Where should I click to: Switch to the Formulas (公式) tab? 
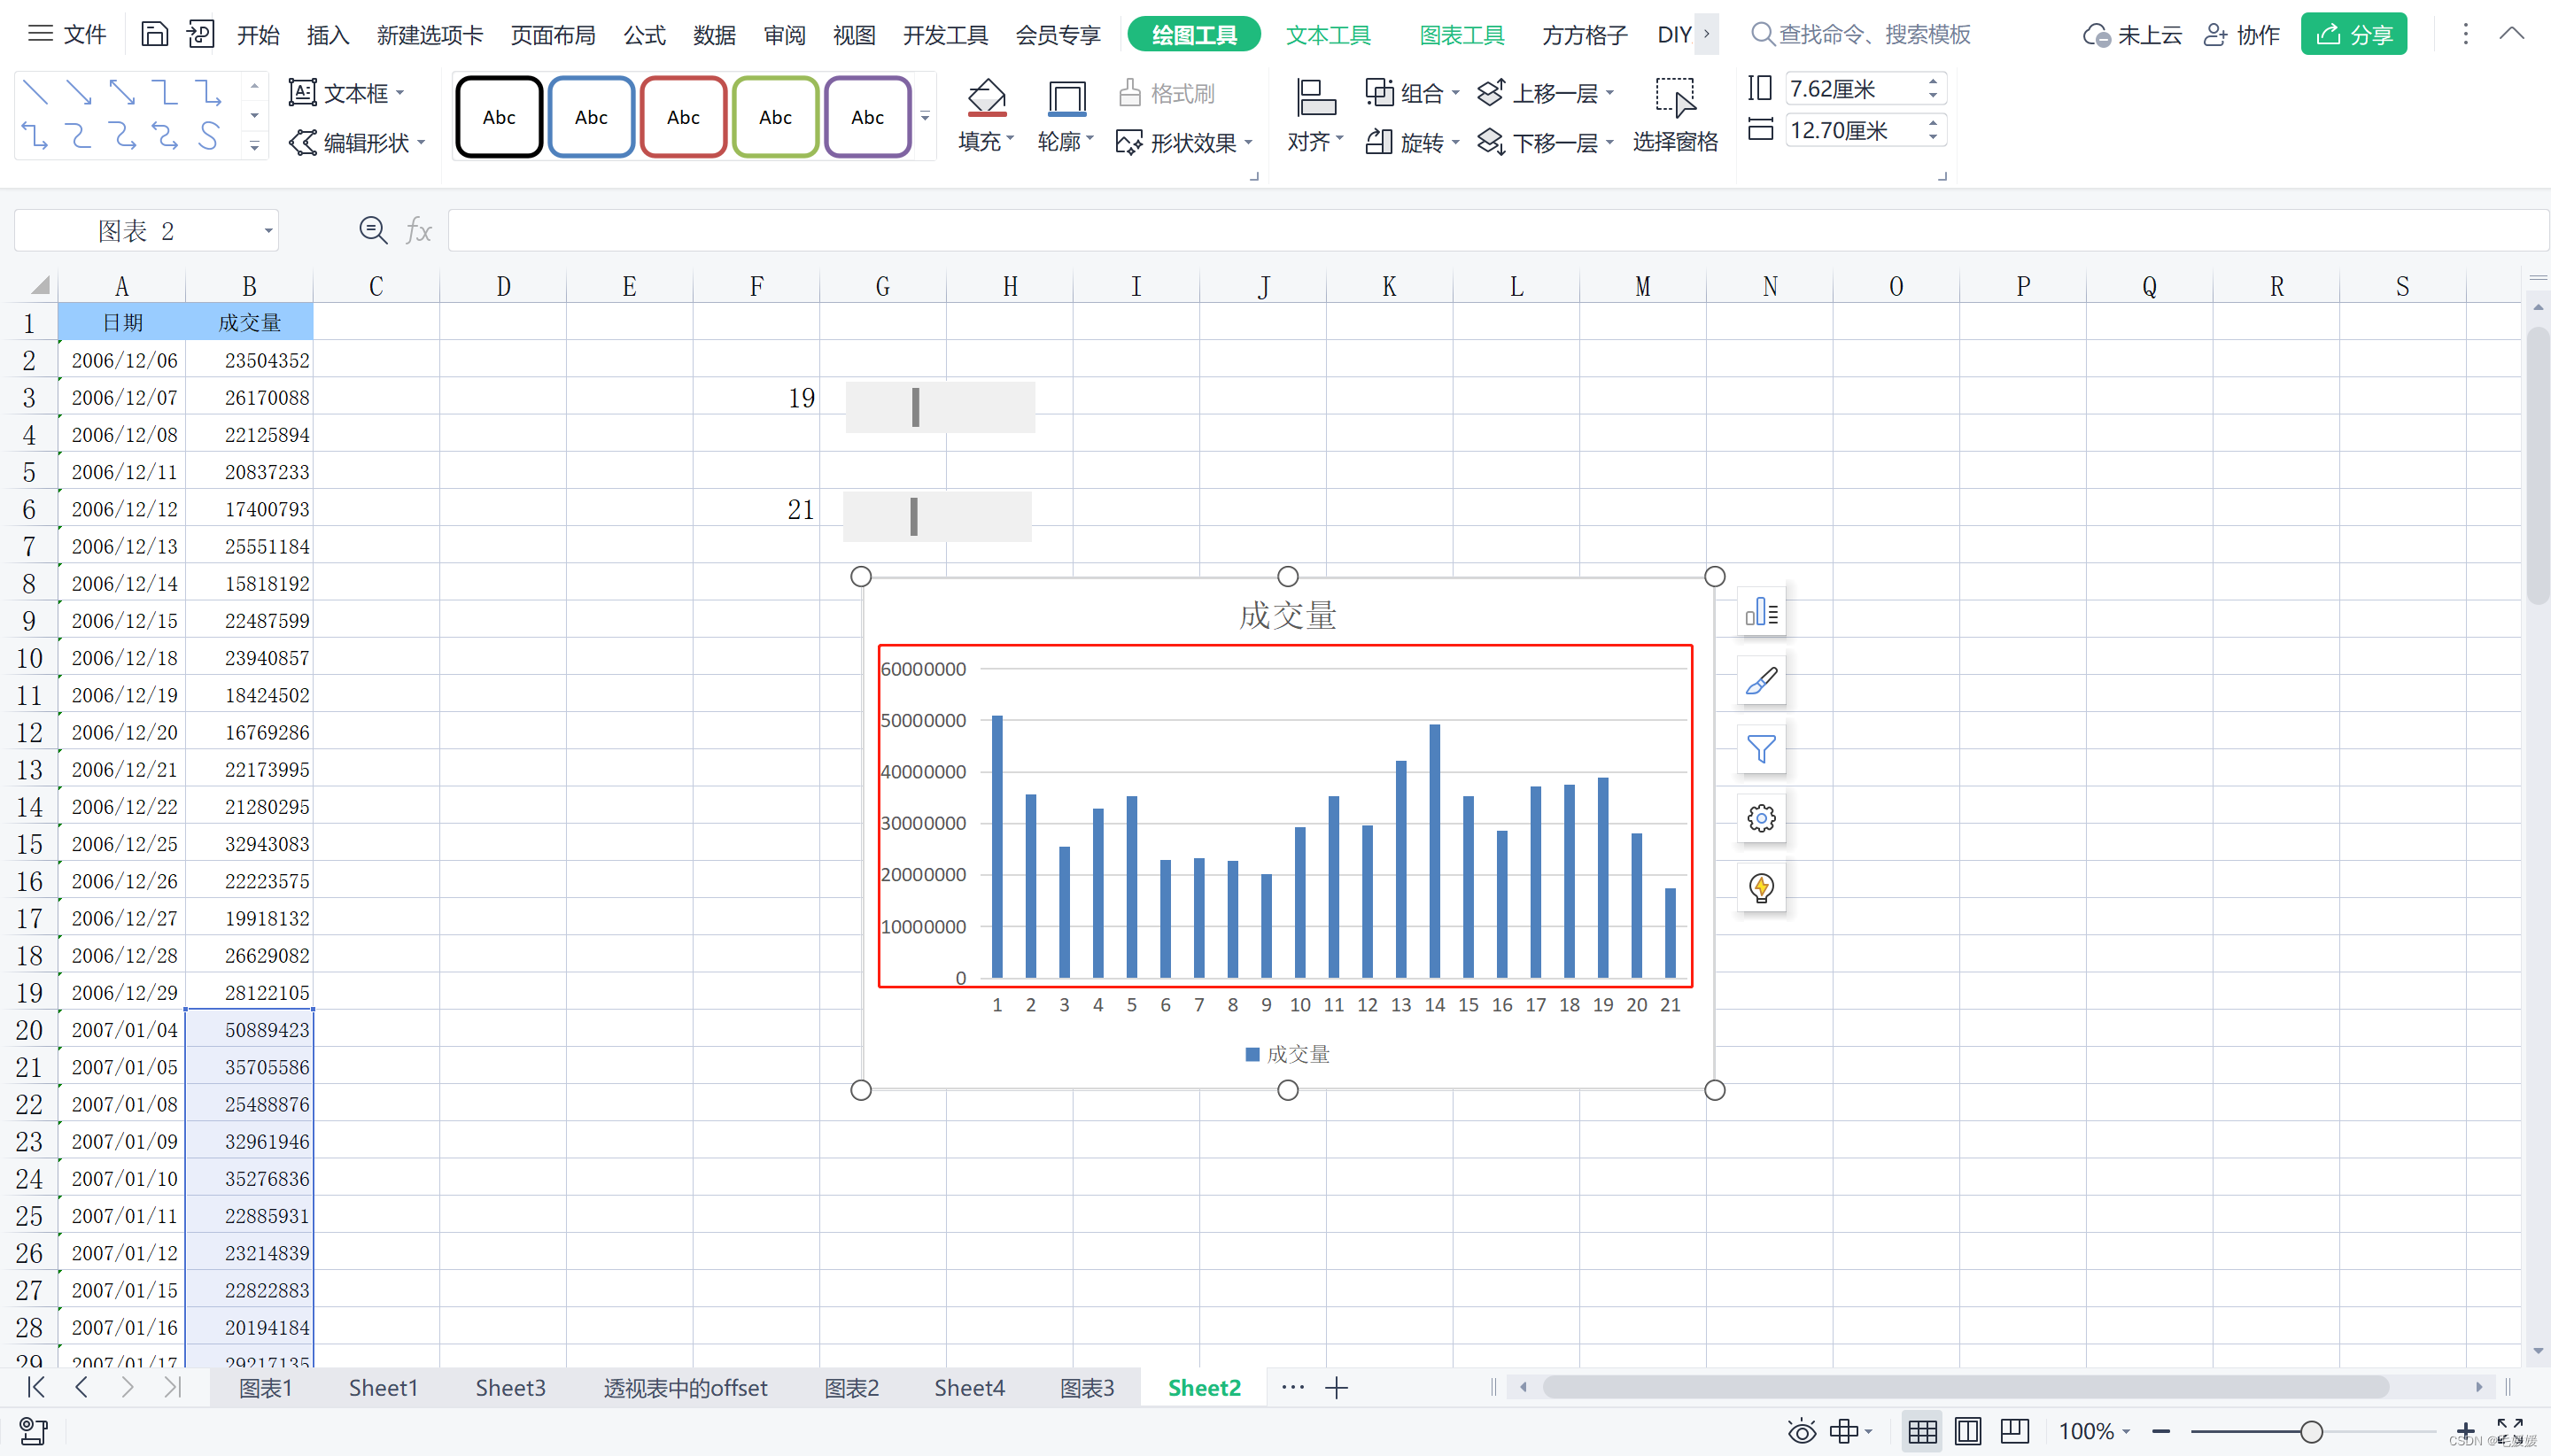click(645, 35)
